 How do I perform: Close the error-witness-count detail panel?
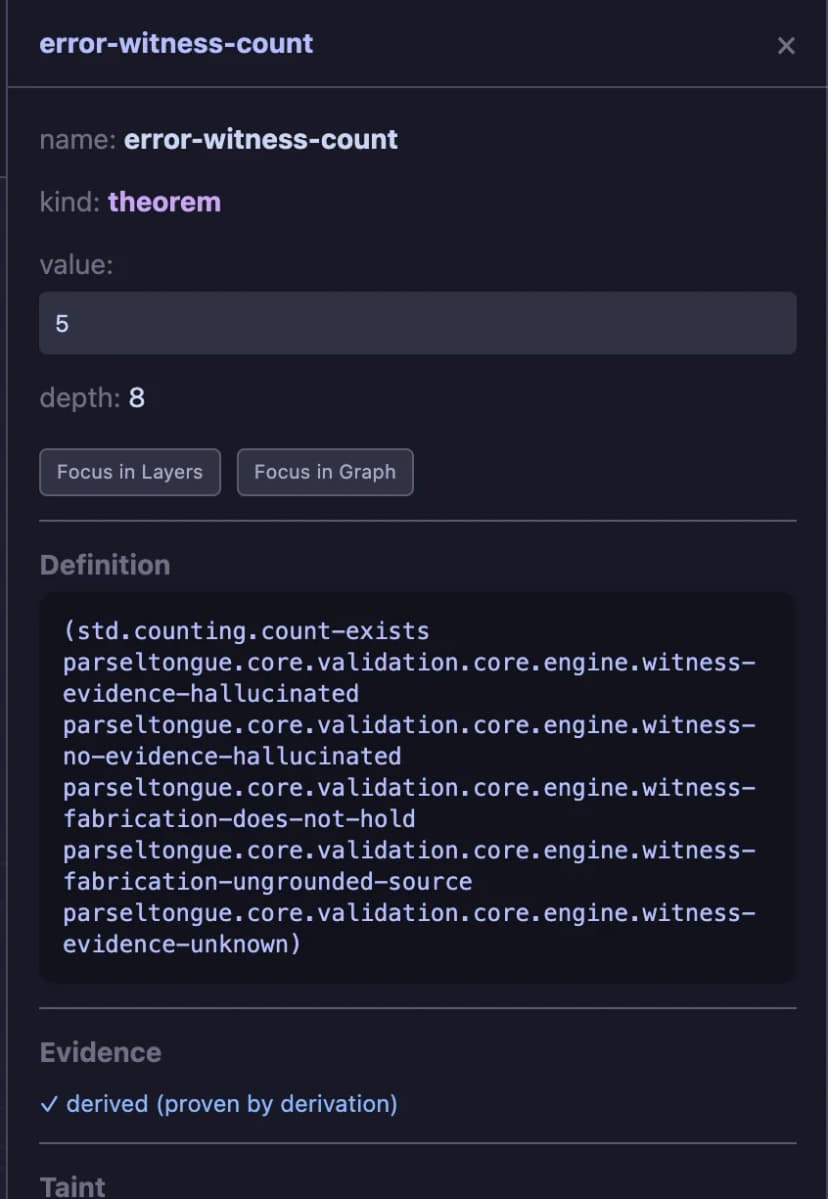point(786,46)
